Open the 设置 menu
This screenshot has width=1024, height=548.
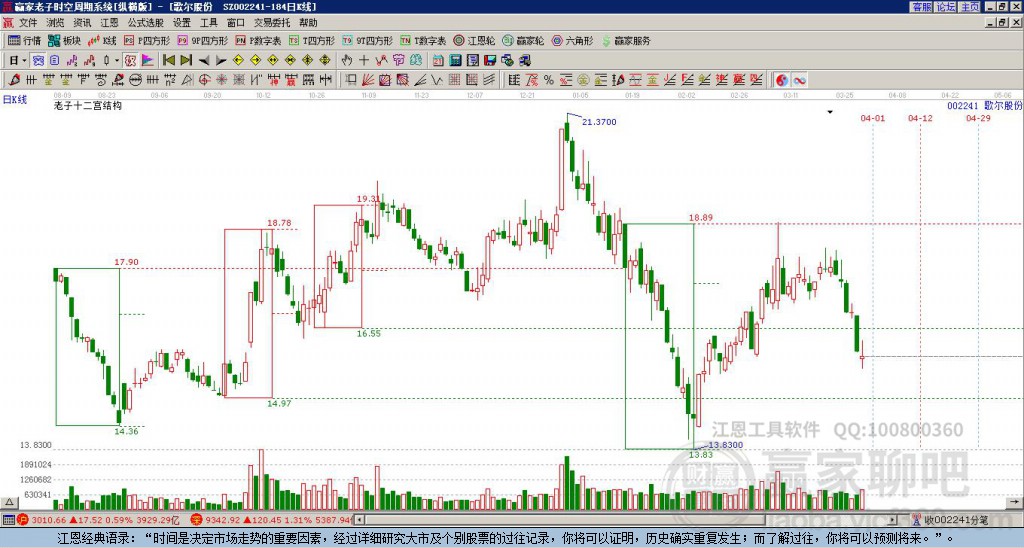(182, 23)
